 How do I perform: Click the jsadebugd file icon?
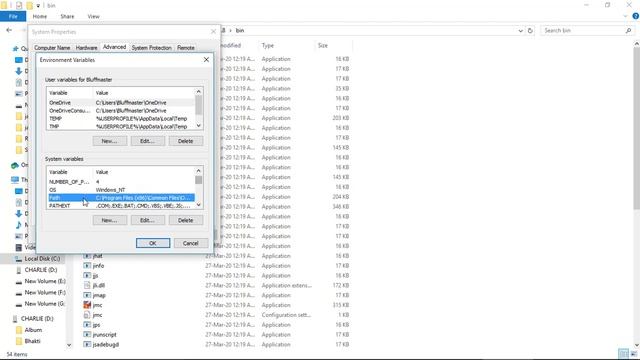click(x=87, y=344)
